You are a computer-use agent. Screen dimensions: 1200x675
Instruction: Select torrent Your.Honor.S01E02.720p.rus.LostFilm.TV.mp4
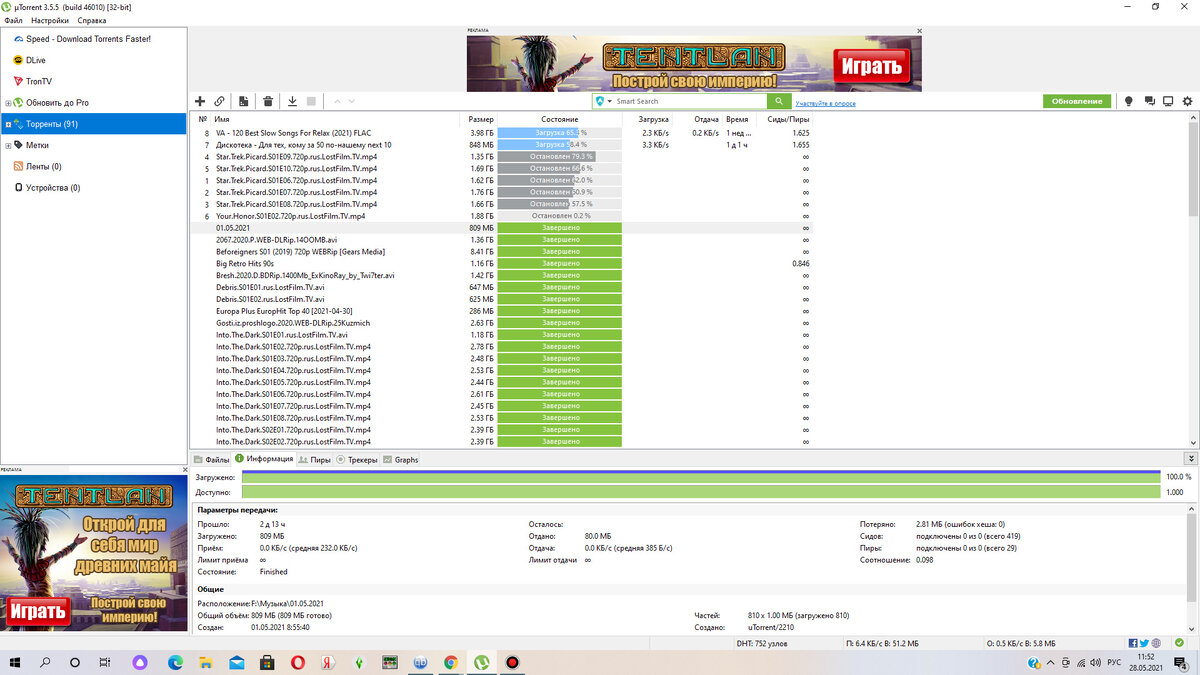(290, 216)
